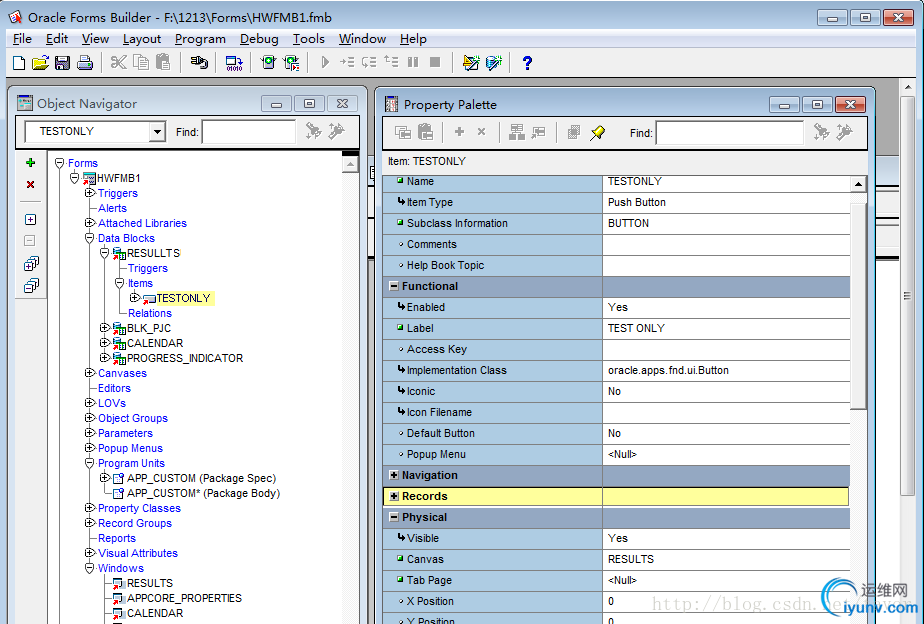Click the New document toolbar icon
Viewport: 924px width, 624px height.
(x=19, y=63)
